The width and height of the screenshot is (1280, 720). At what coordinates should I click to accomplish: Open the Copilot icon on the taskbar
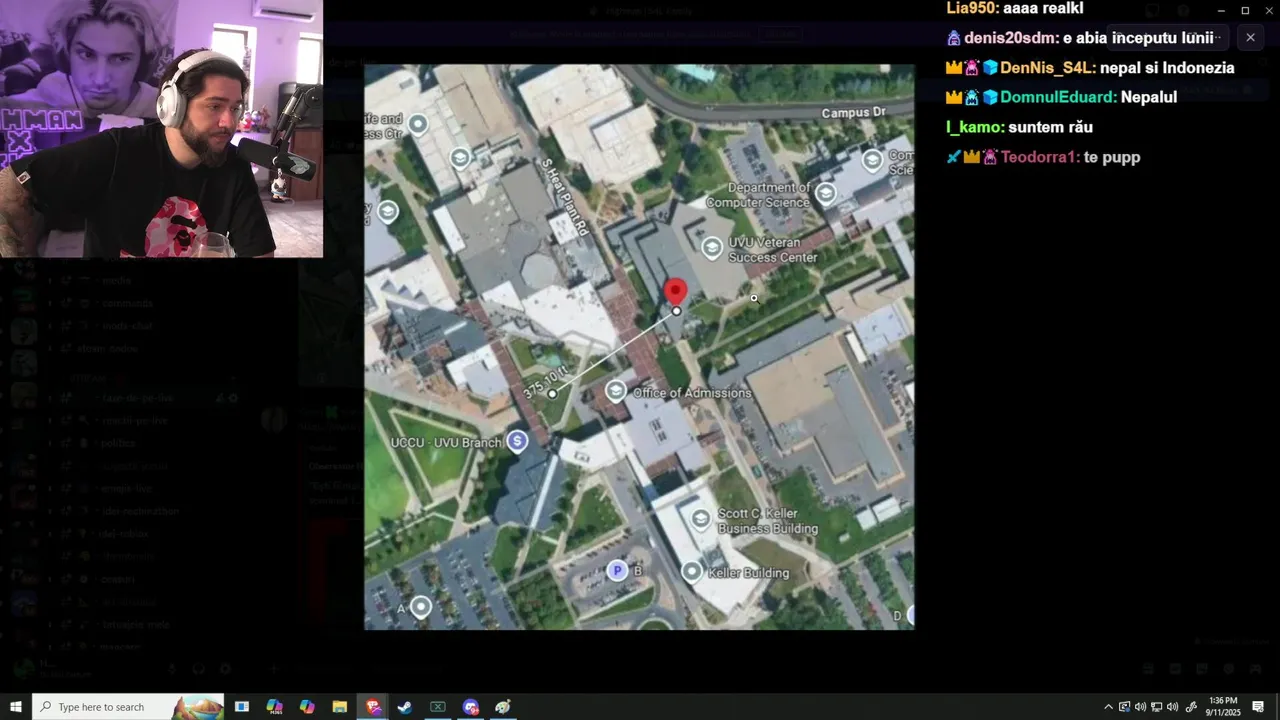(x=306, y=707)
